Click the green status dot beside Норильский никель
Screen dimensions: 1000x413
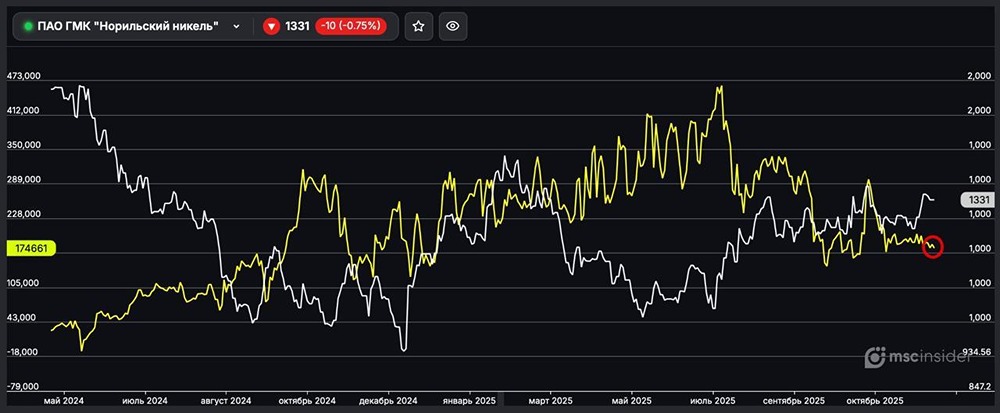coord(28,26)
